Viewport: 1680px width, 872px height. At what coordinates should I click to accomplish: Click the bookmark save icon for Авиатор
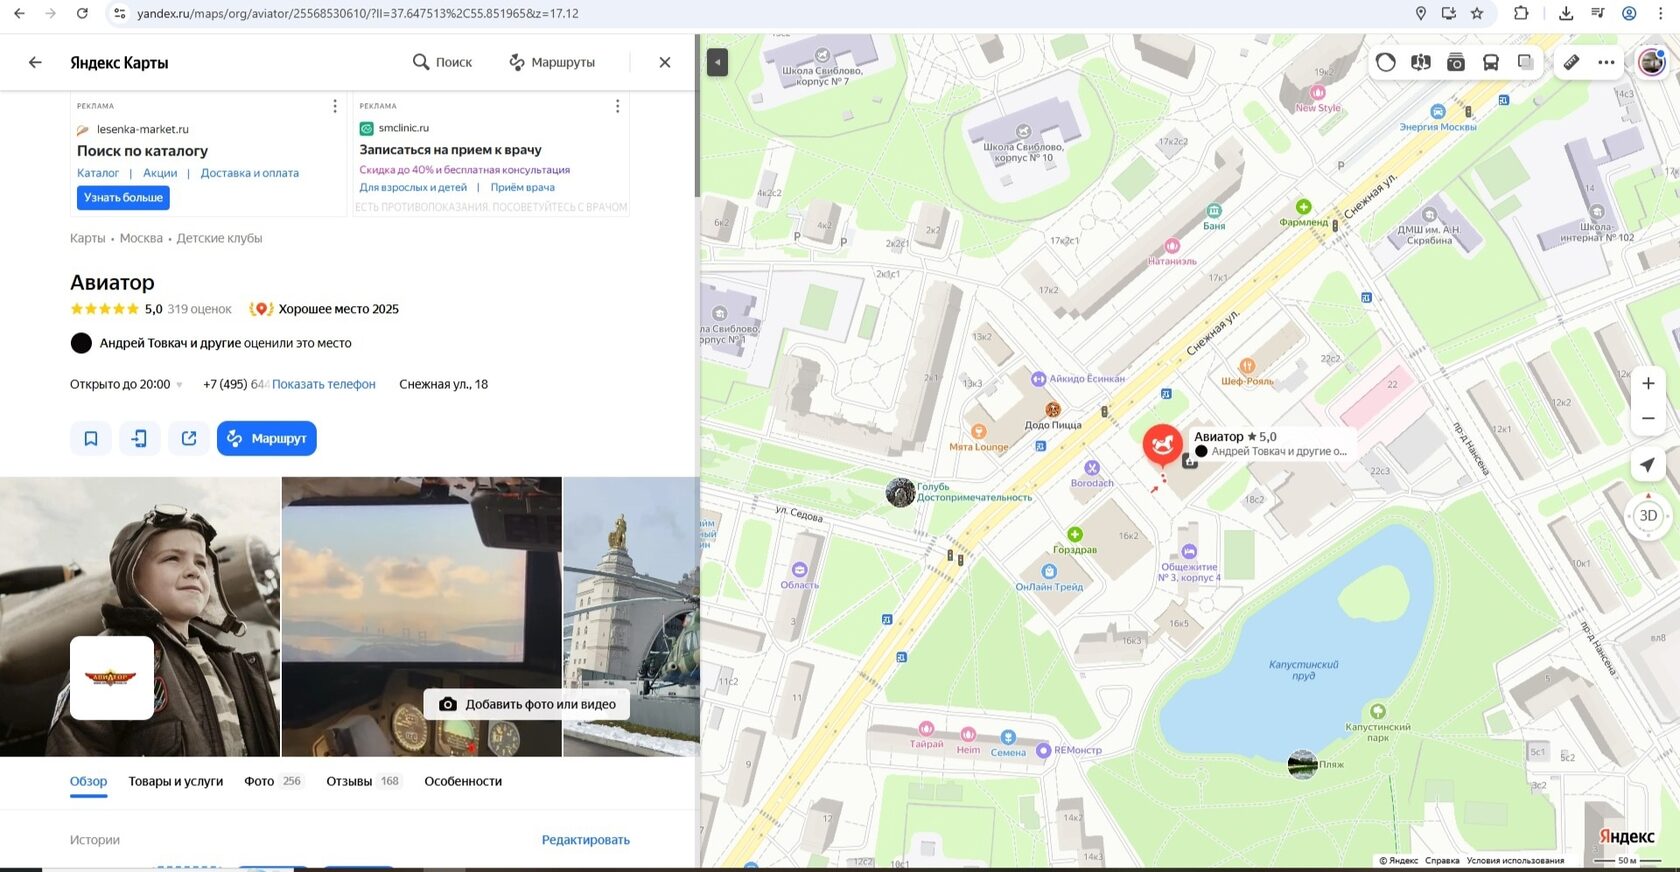(91, 438)
